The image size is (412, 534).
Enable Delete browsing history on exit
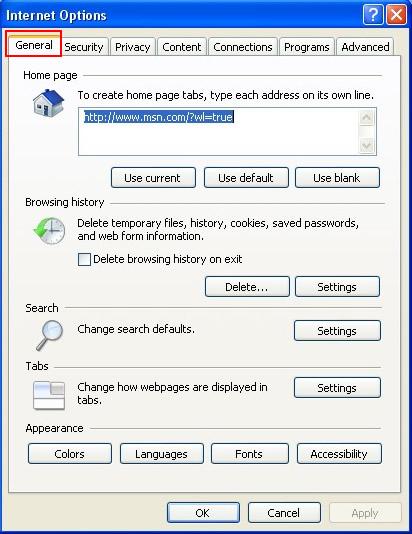tap(84, 259)
